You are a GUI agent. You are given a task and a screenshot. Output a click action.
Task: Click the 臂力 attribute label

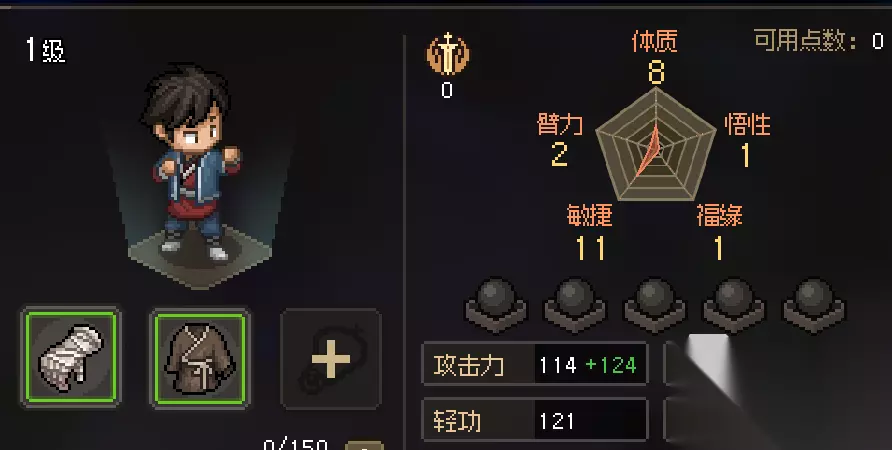(x=560, y=124)
